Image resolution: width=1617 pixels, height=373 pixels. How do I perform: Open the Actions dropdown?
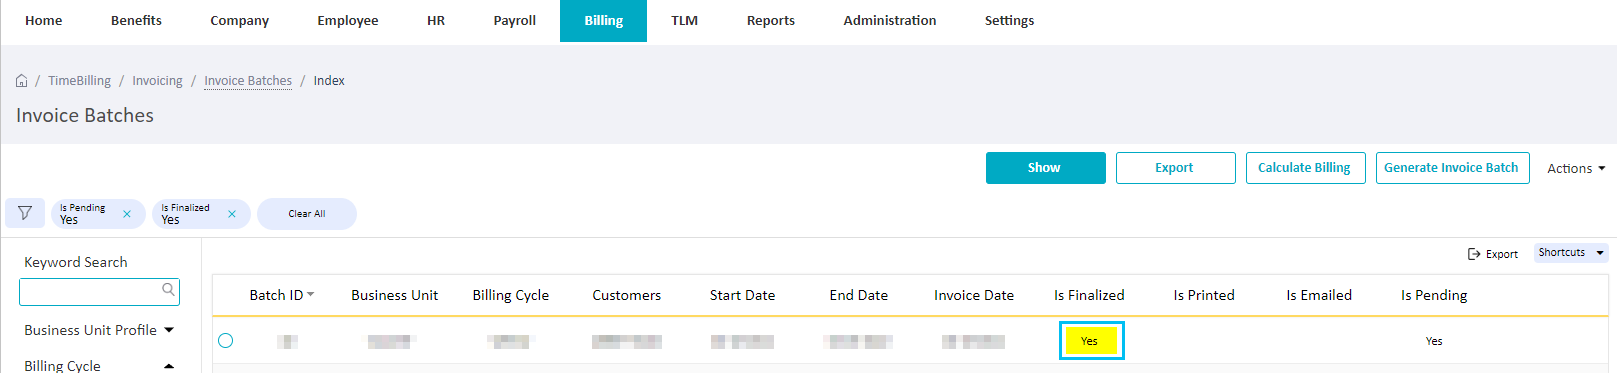pos(1576,169)
